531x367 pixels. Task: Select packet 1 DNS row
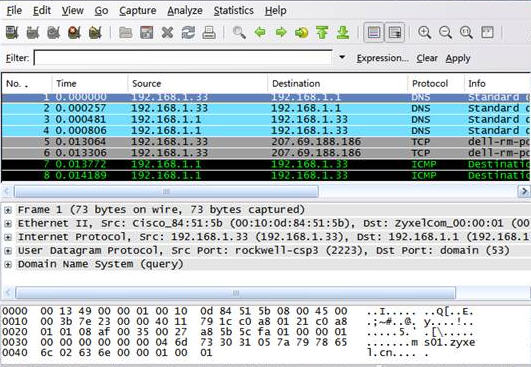[x=266, y=98]
